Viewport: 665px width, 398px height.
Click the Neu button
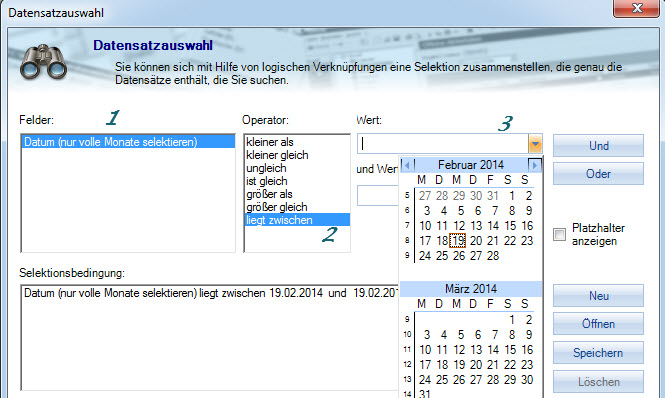tap(598, 296)
